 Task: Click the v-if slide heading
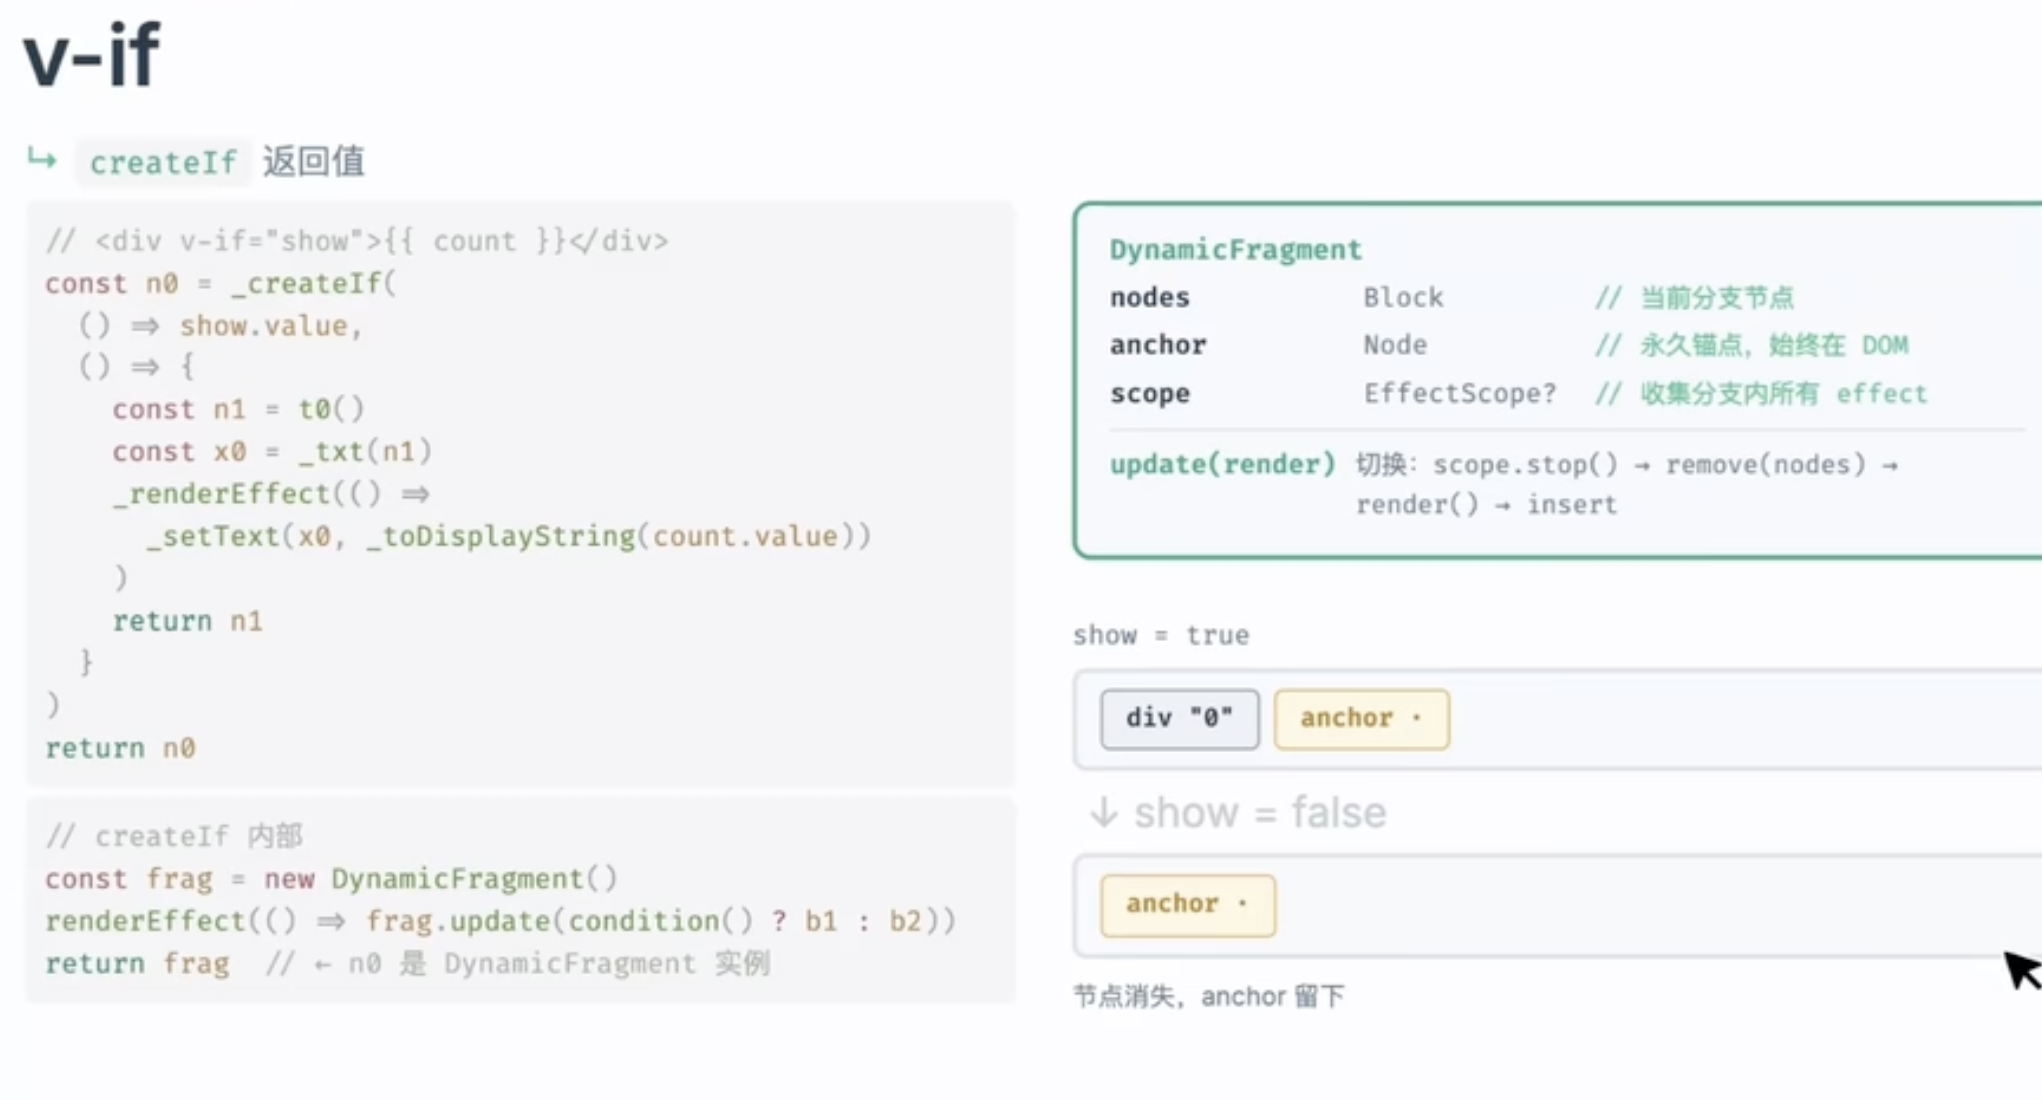[x=91, y=55]
